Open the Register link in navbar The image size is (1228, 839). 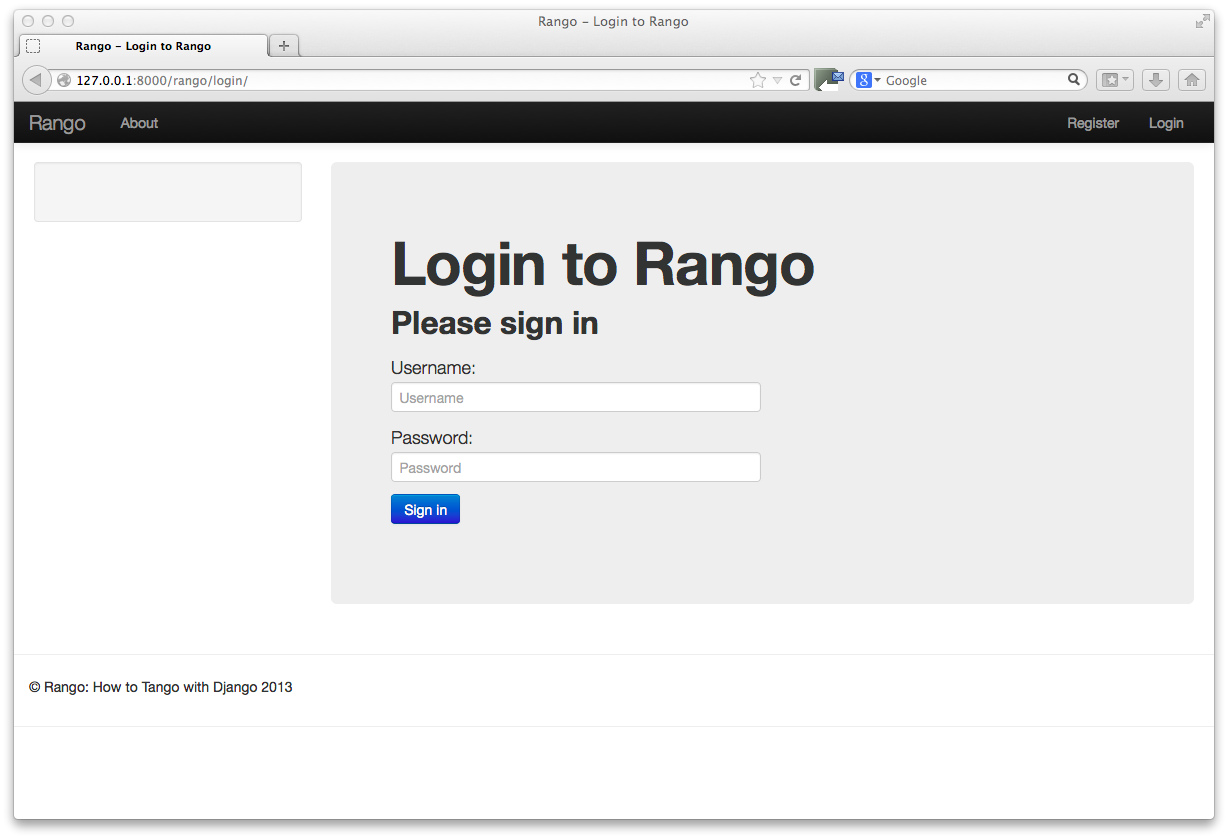click(1093, 123)
